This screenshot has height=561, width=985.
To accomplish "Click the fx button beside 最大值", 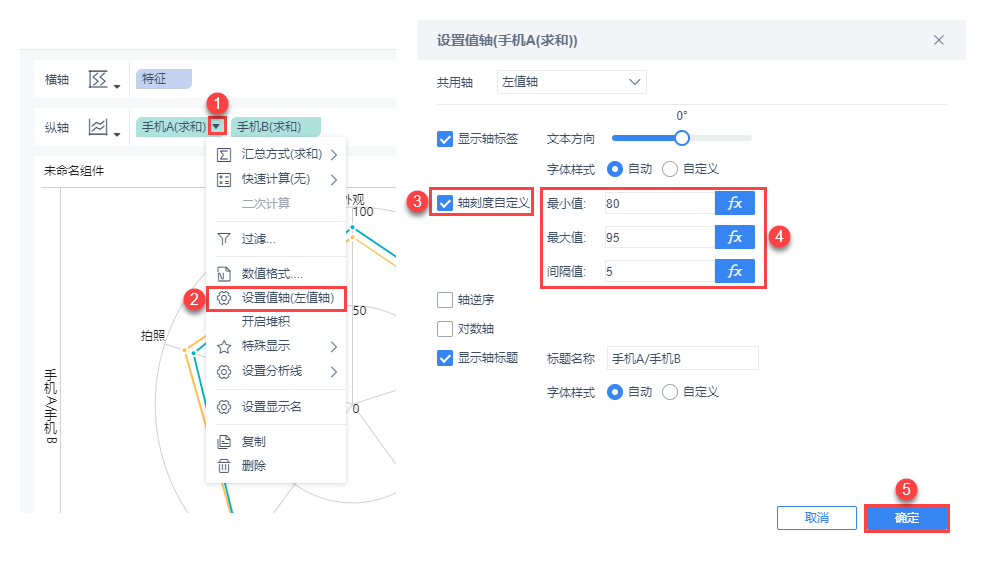I will tap(734, 237).
